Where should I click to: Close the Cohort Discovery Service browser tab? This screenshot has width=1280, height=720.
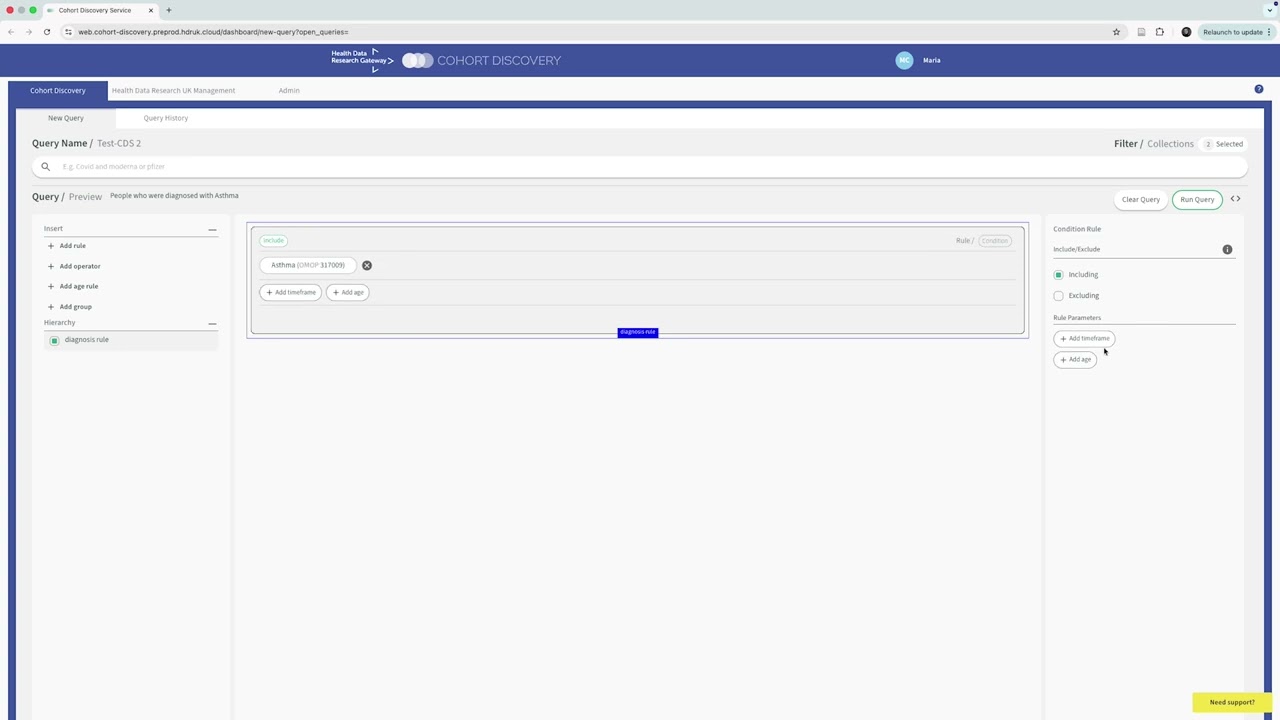151,10
